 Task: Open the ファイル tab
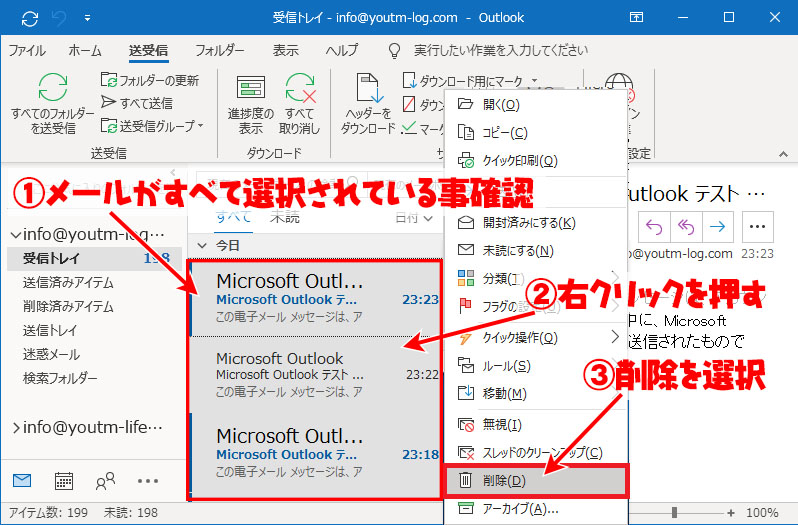[27, 50]
